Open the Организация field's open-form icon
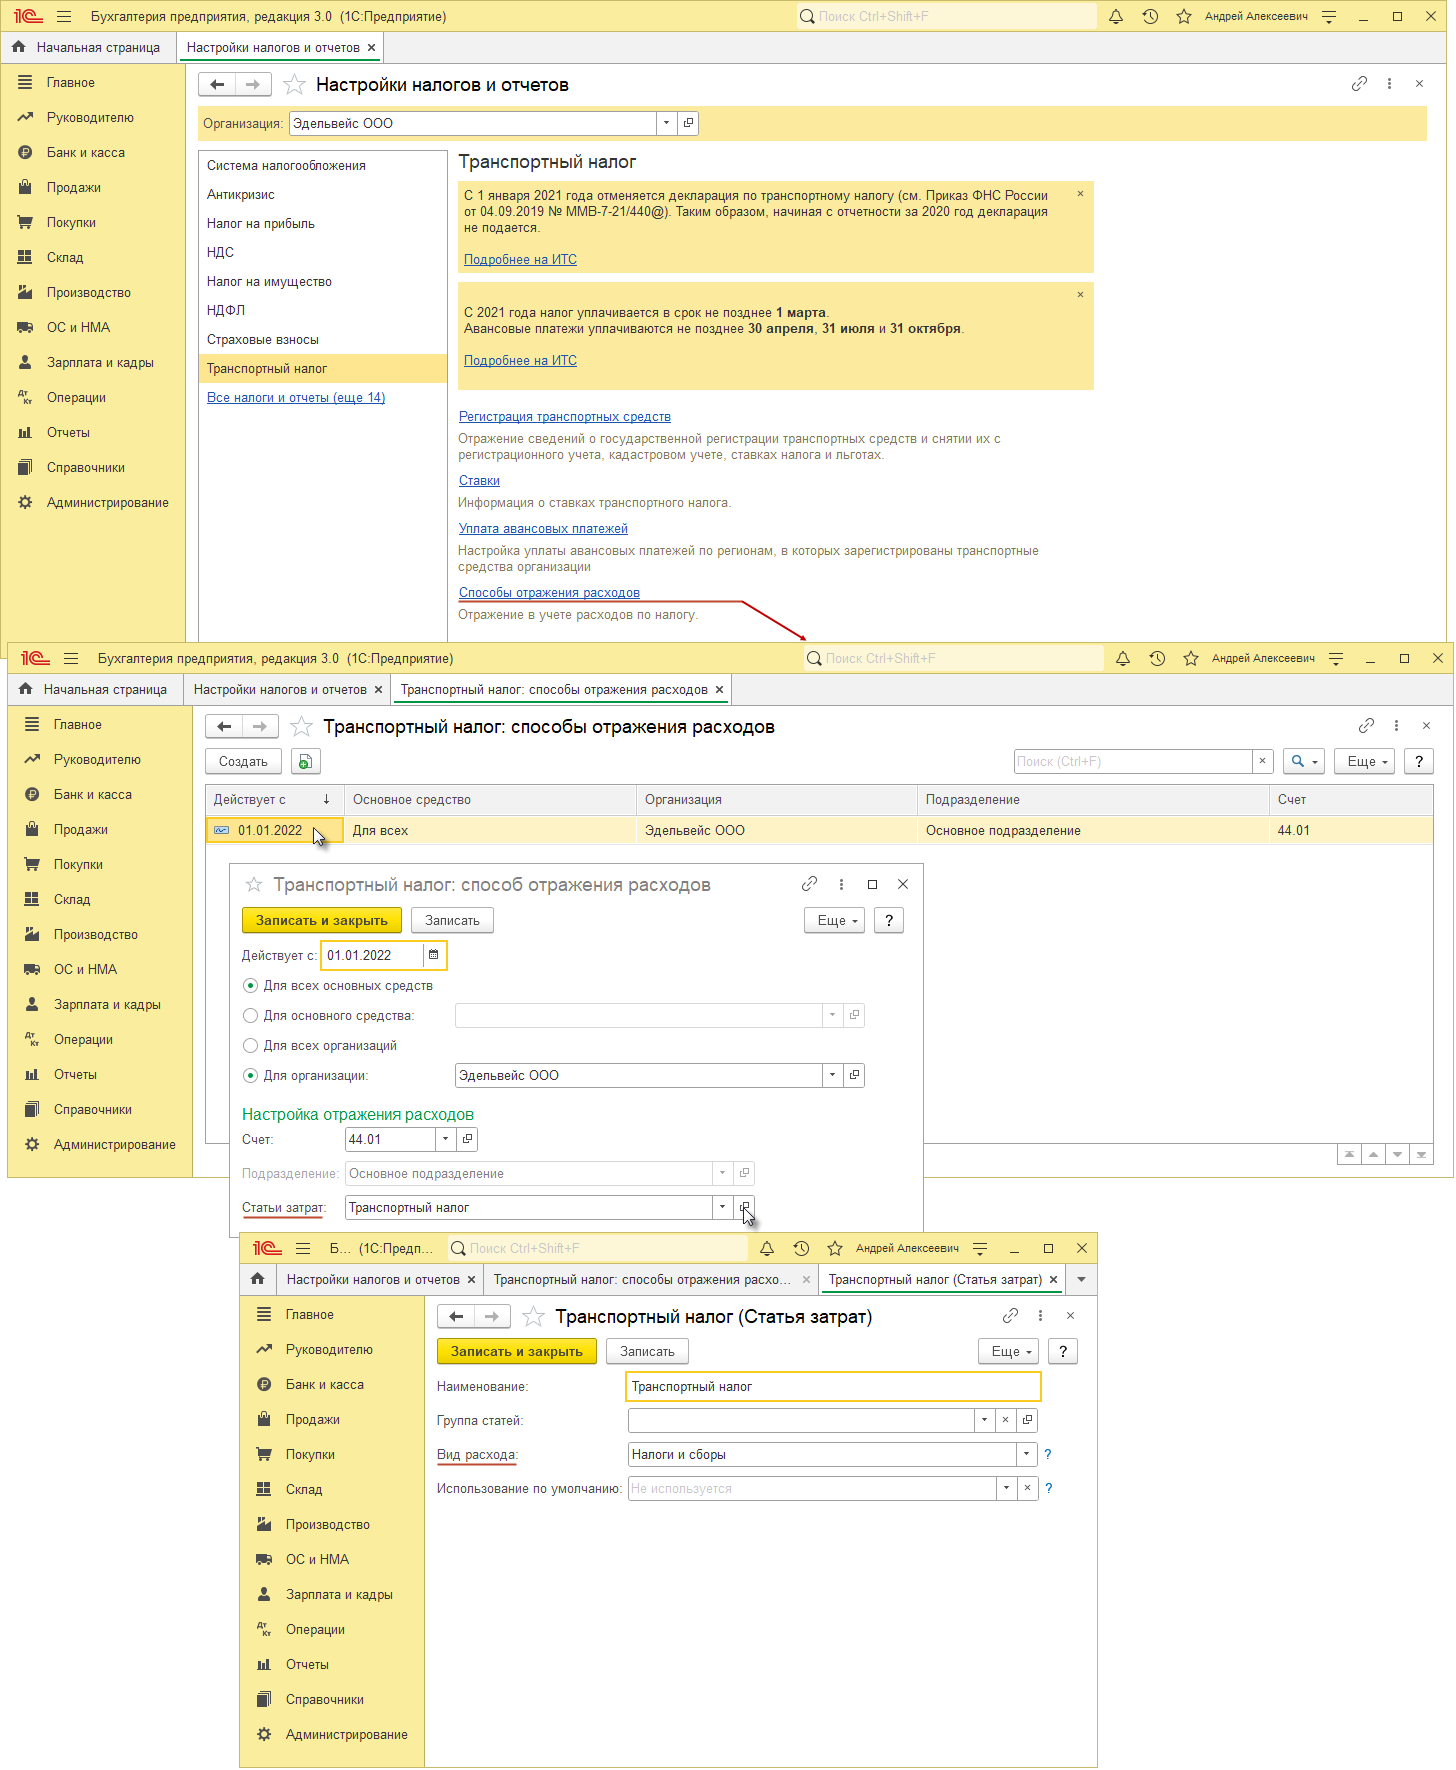 (x=688, y=123)
